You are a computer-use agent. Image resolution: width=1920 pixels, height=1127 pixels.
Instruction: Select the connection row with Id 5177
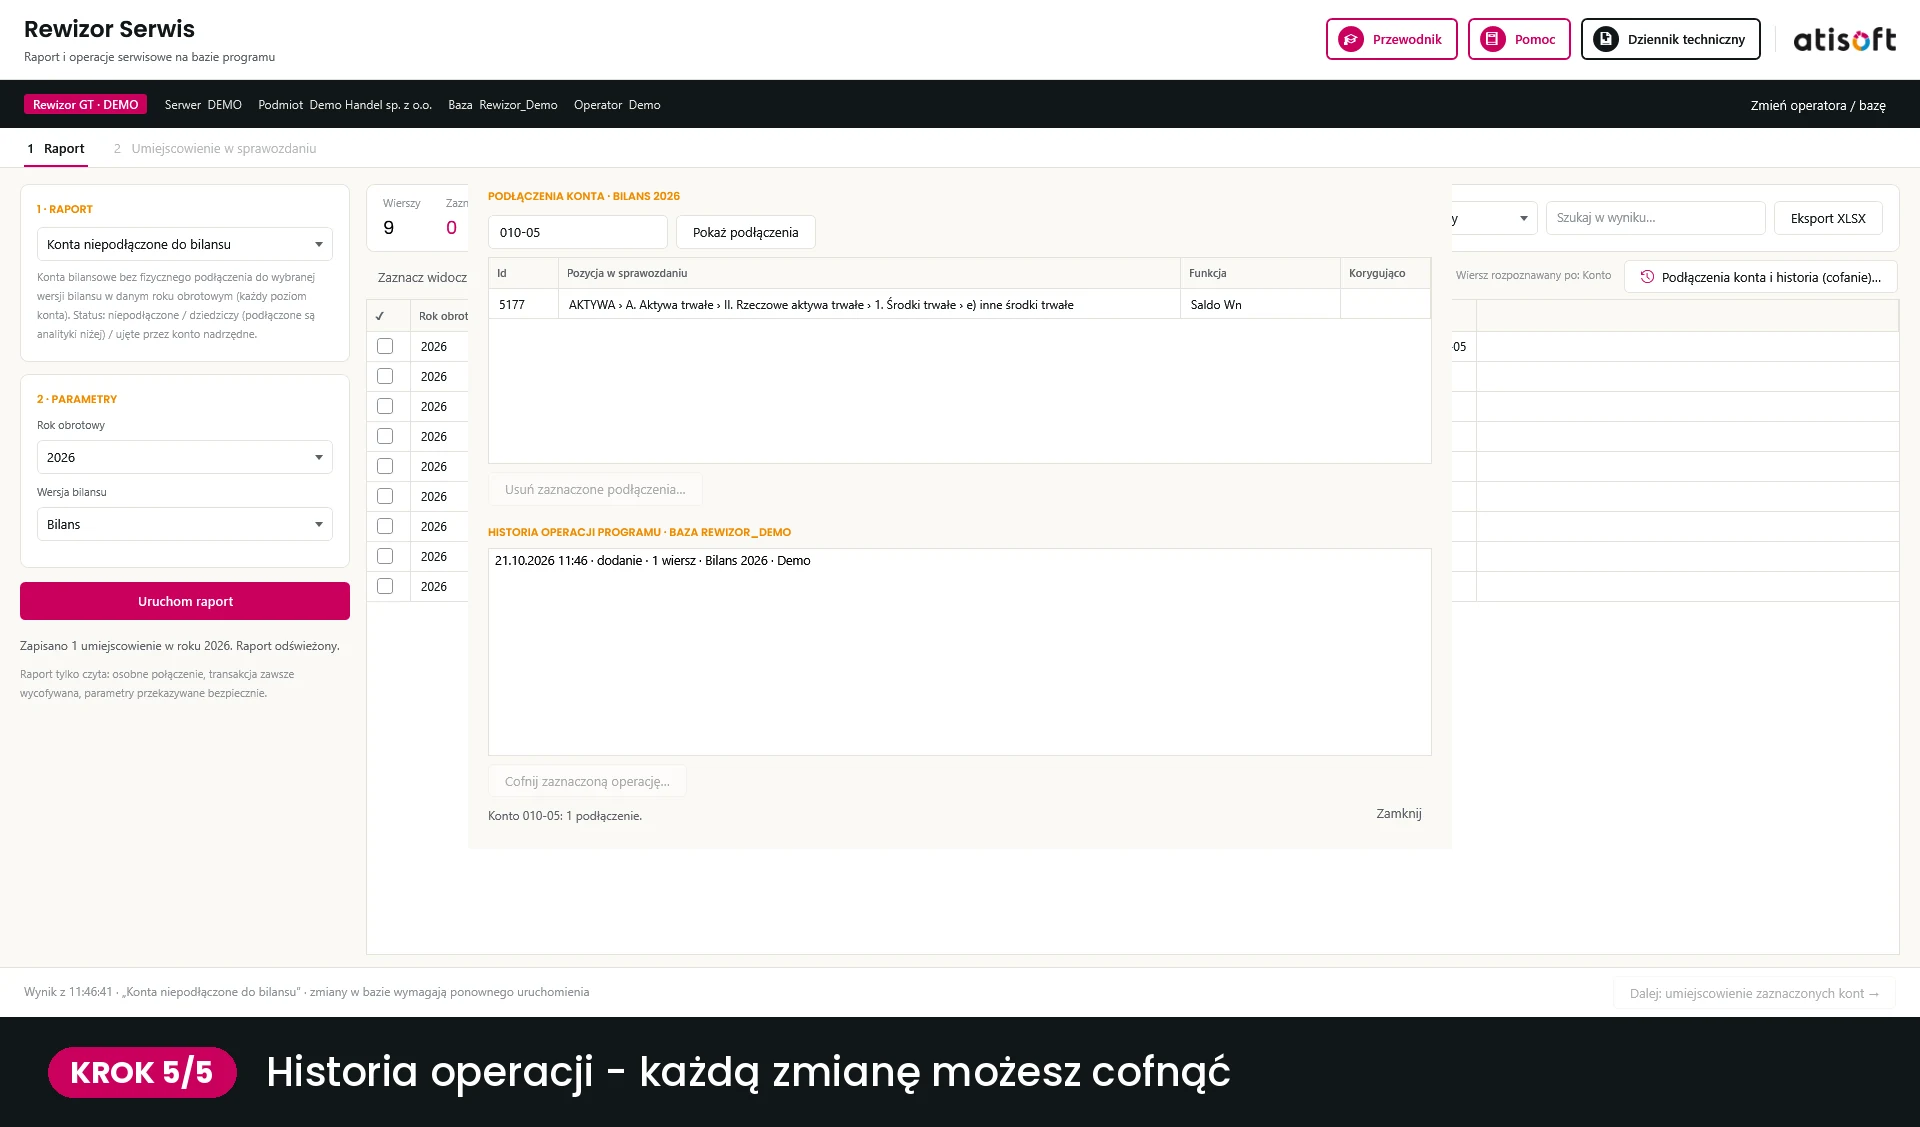click(959, 304)
